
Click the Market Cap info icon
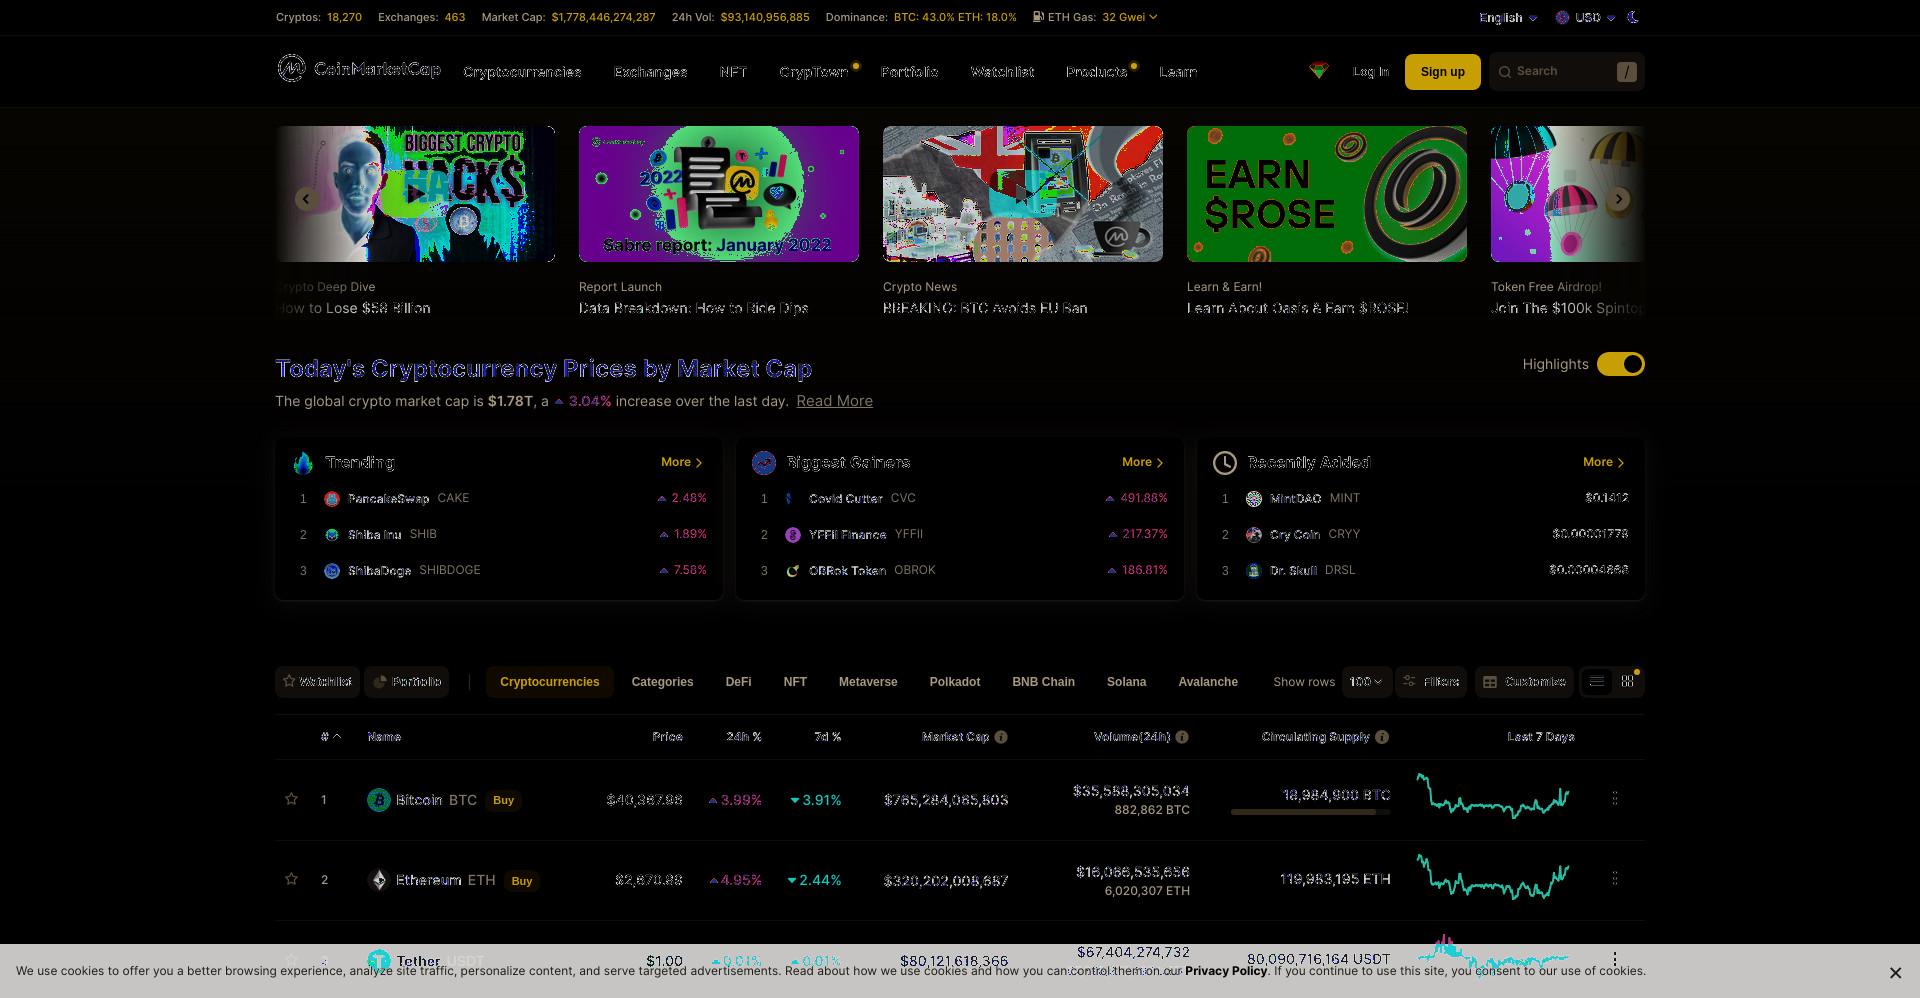[x=1001, y=737]
